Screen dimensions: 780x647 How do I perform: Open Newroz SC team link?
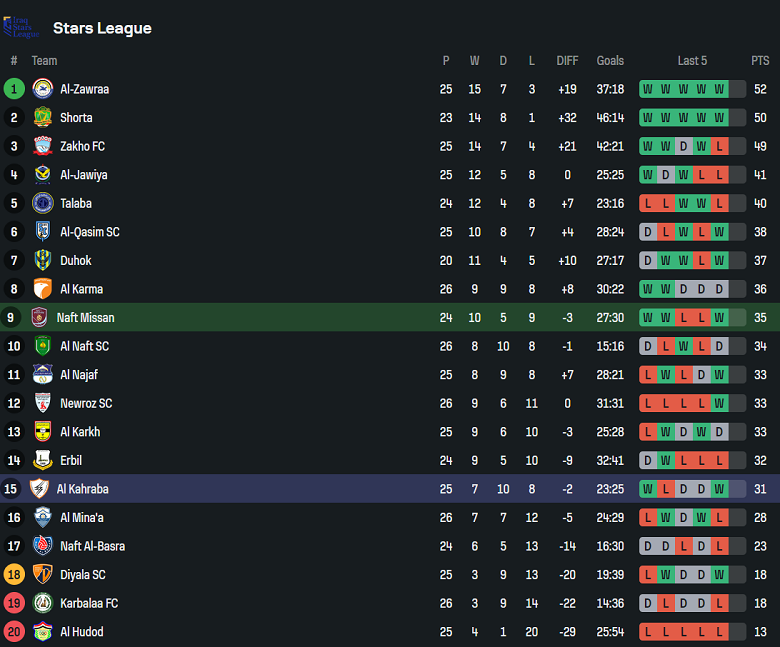[86, 404]
